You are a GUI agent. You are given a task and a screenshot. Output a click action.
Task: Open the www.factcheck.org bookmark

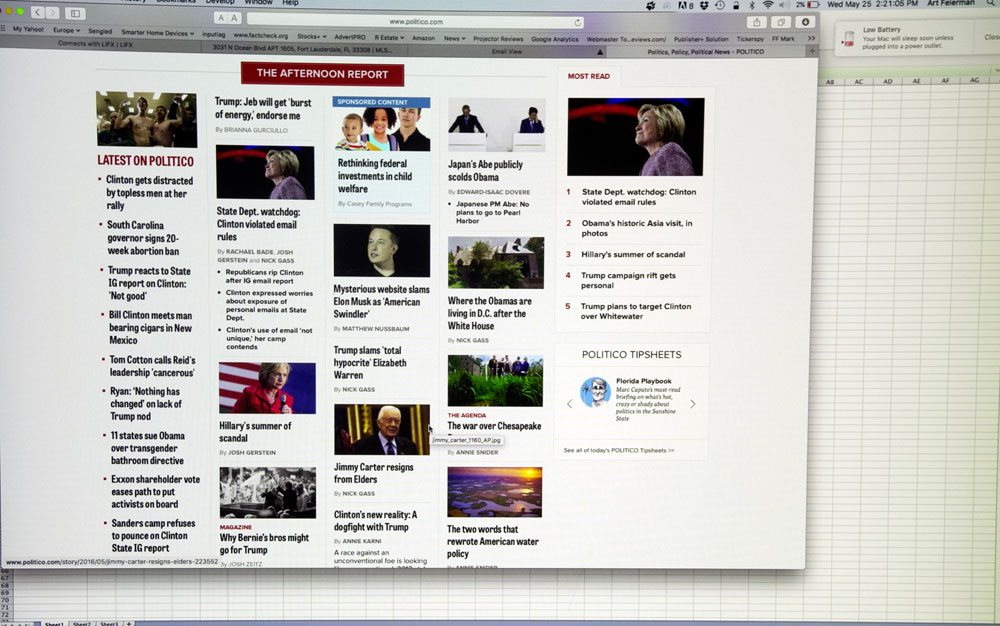click(261, 35)
